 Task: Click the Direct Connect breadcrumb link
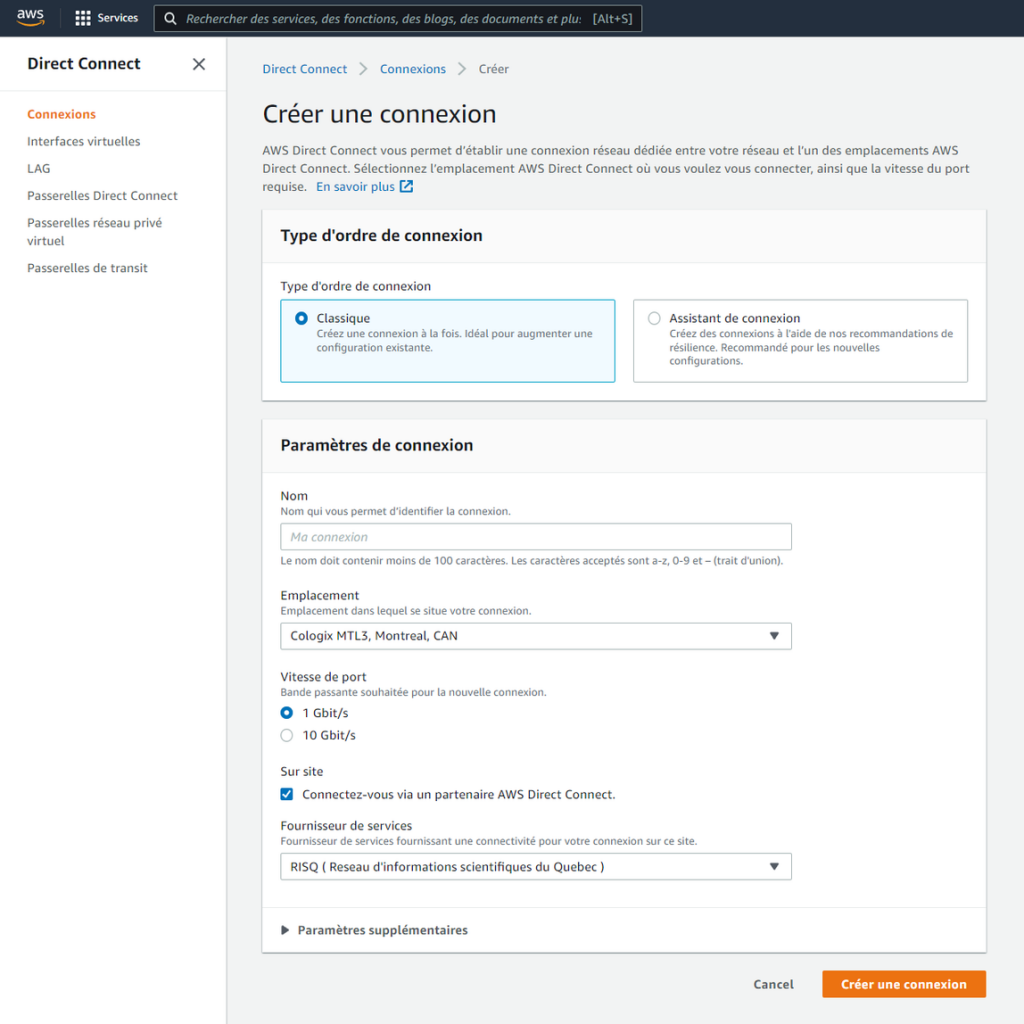304,69
